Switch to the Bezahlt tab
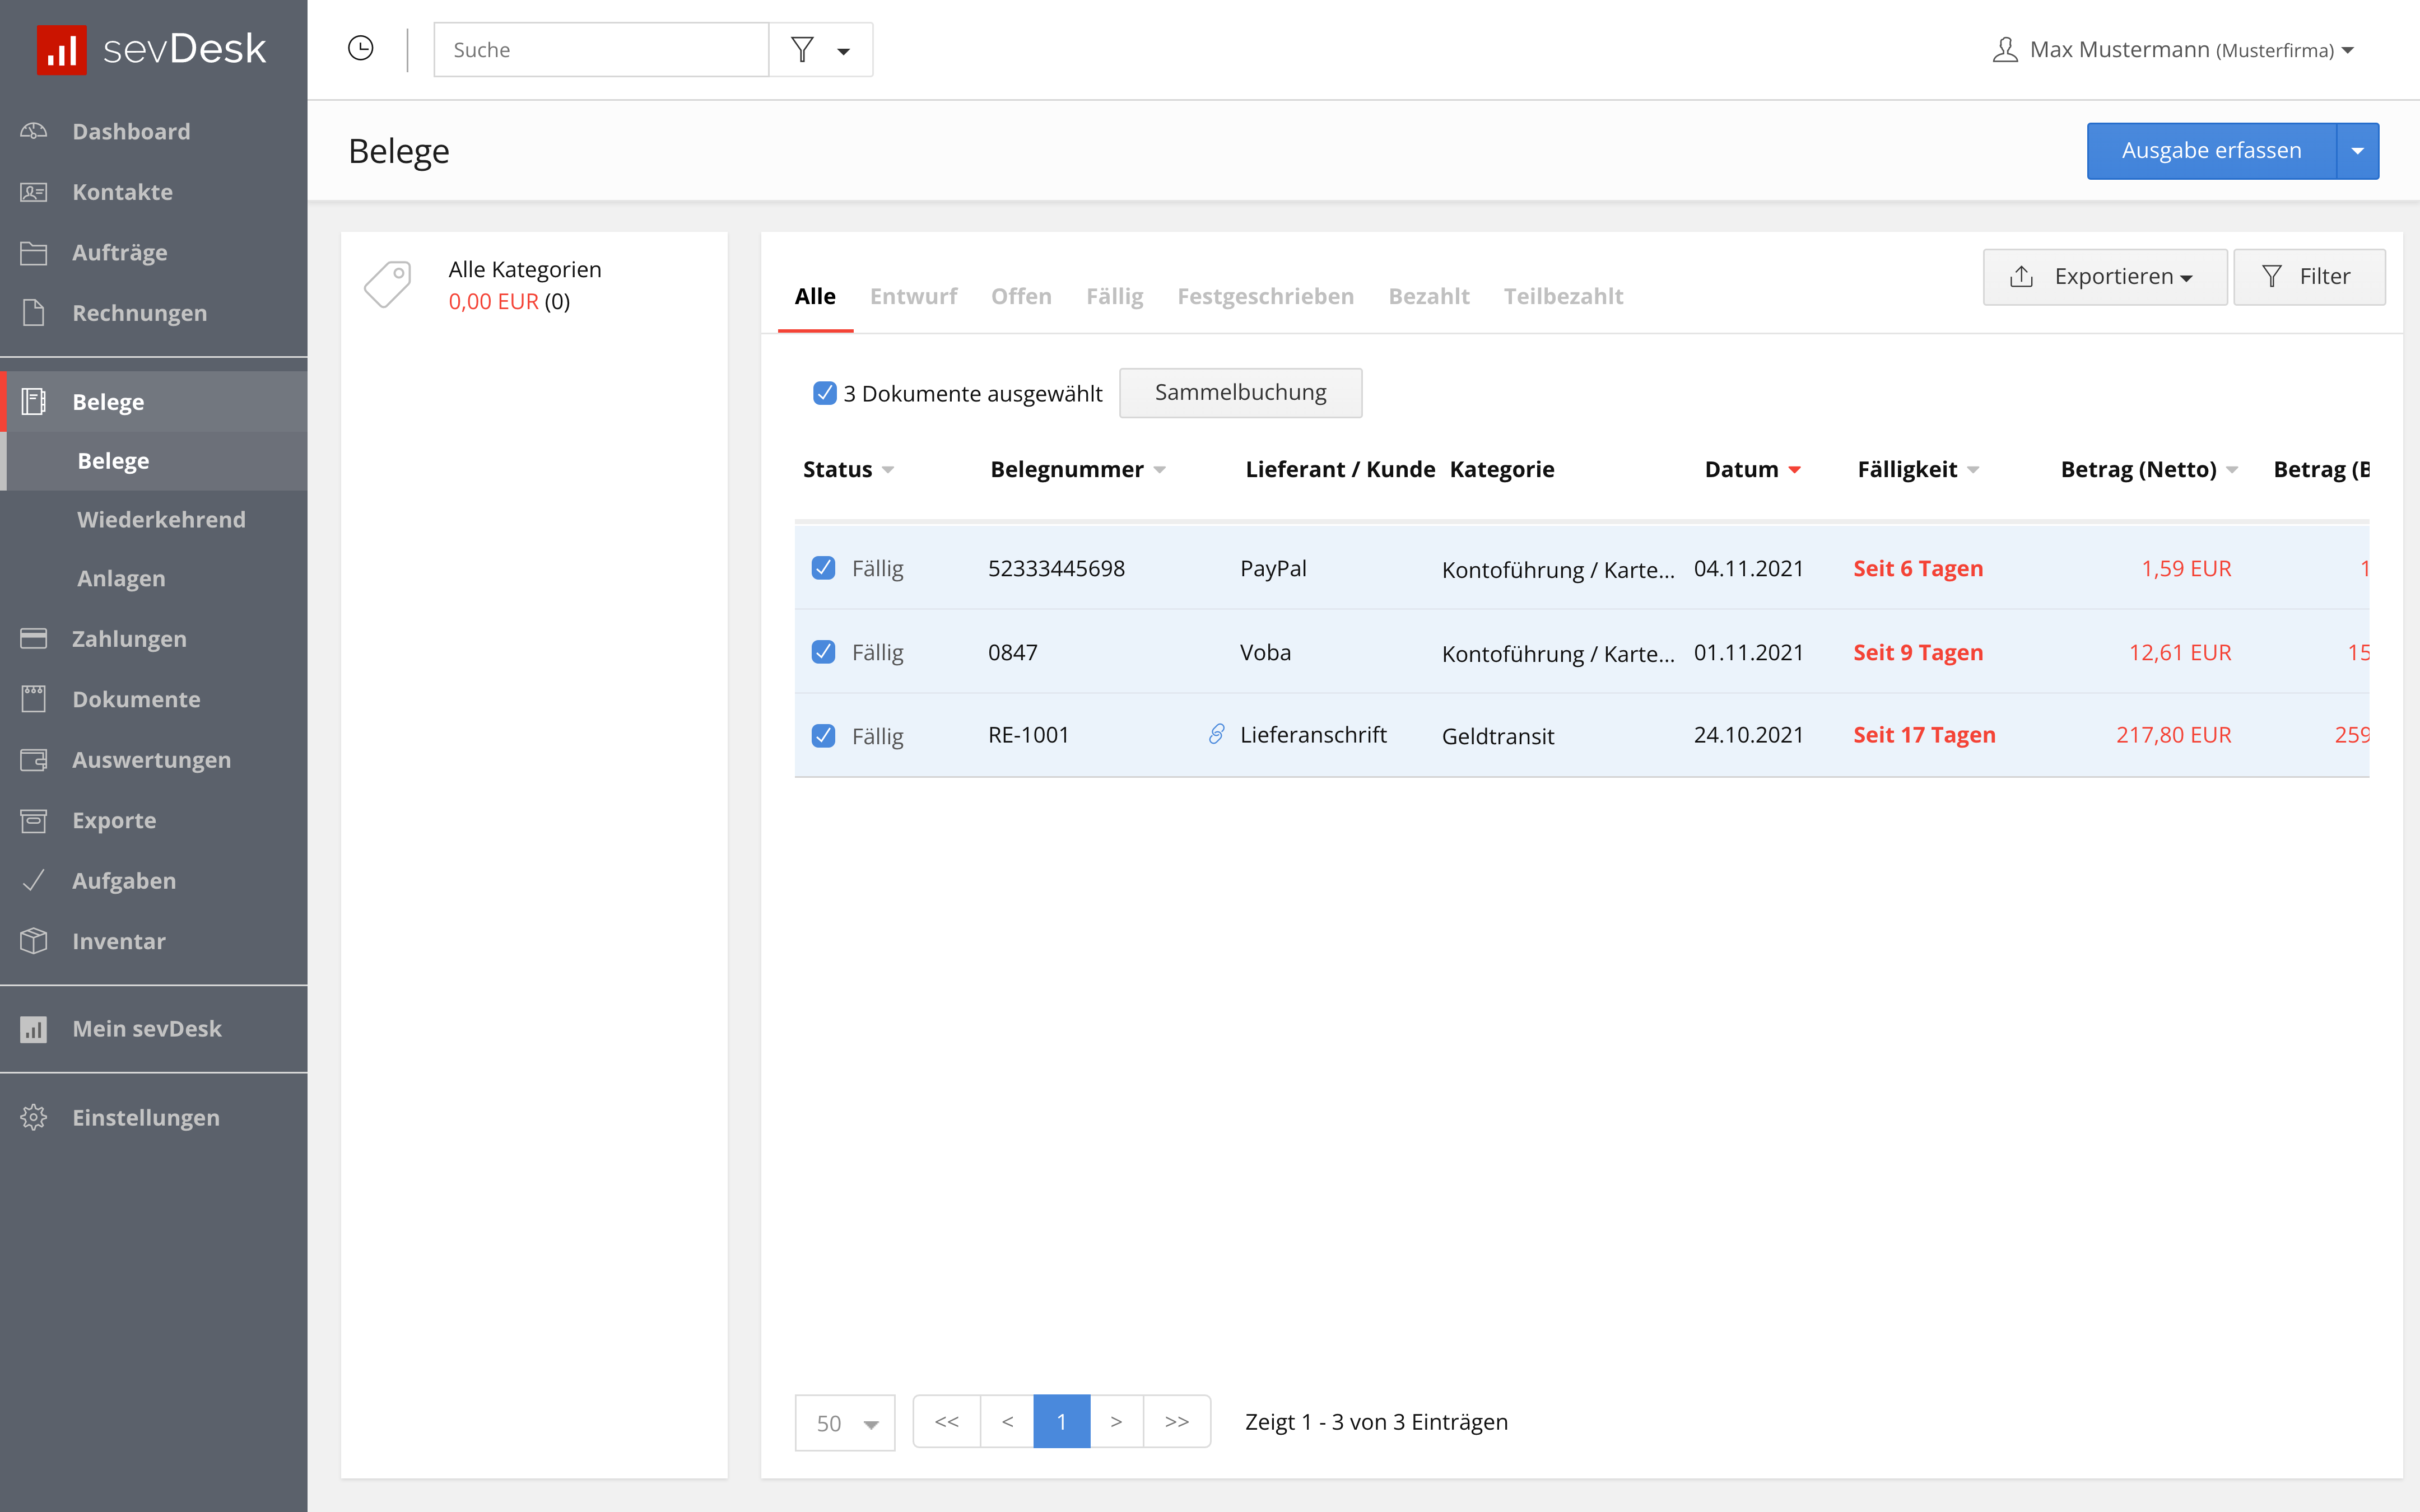Screen dimensions: 2420x1512 coord(1428,296)
